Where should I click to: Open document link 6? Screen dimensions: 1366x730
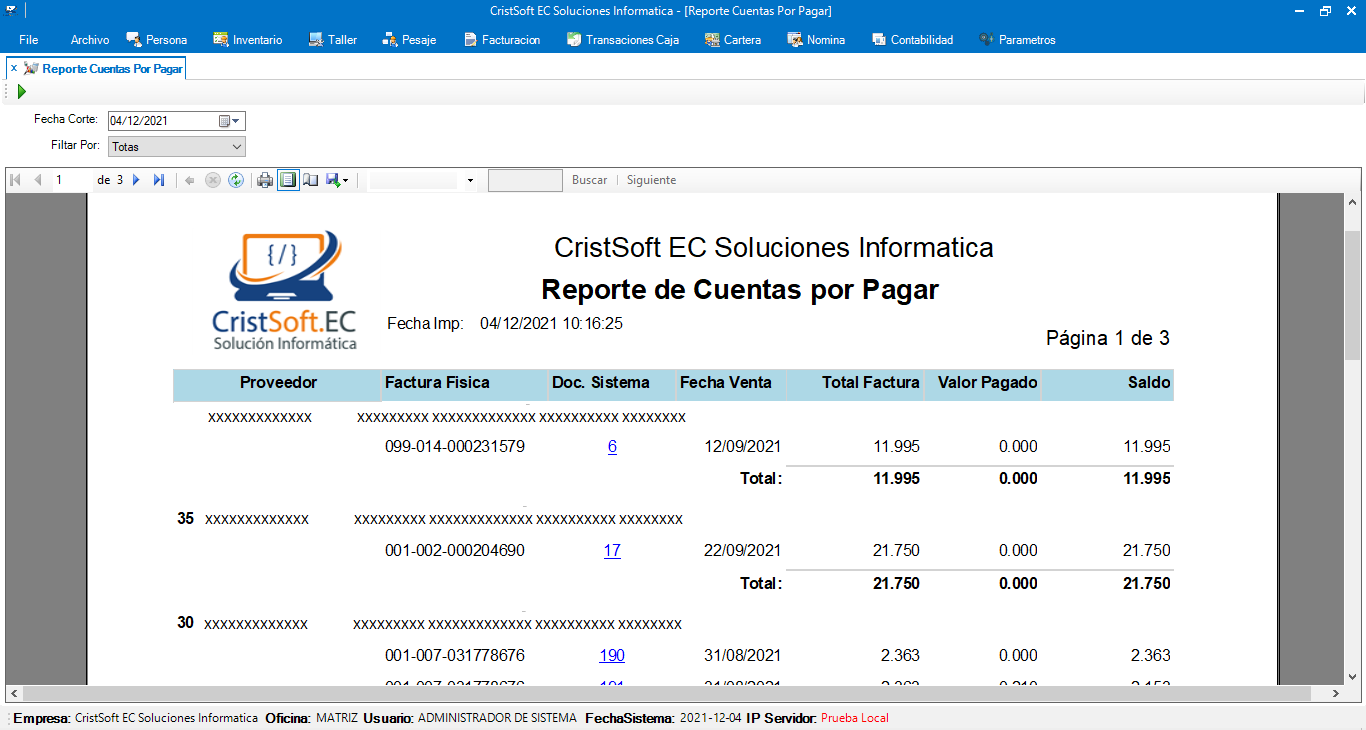pos(612,447)
